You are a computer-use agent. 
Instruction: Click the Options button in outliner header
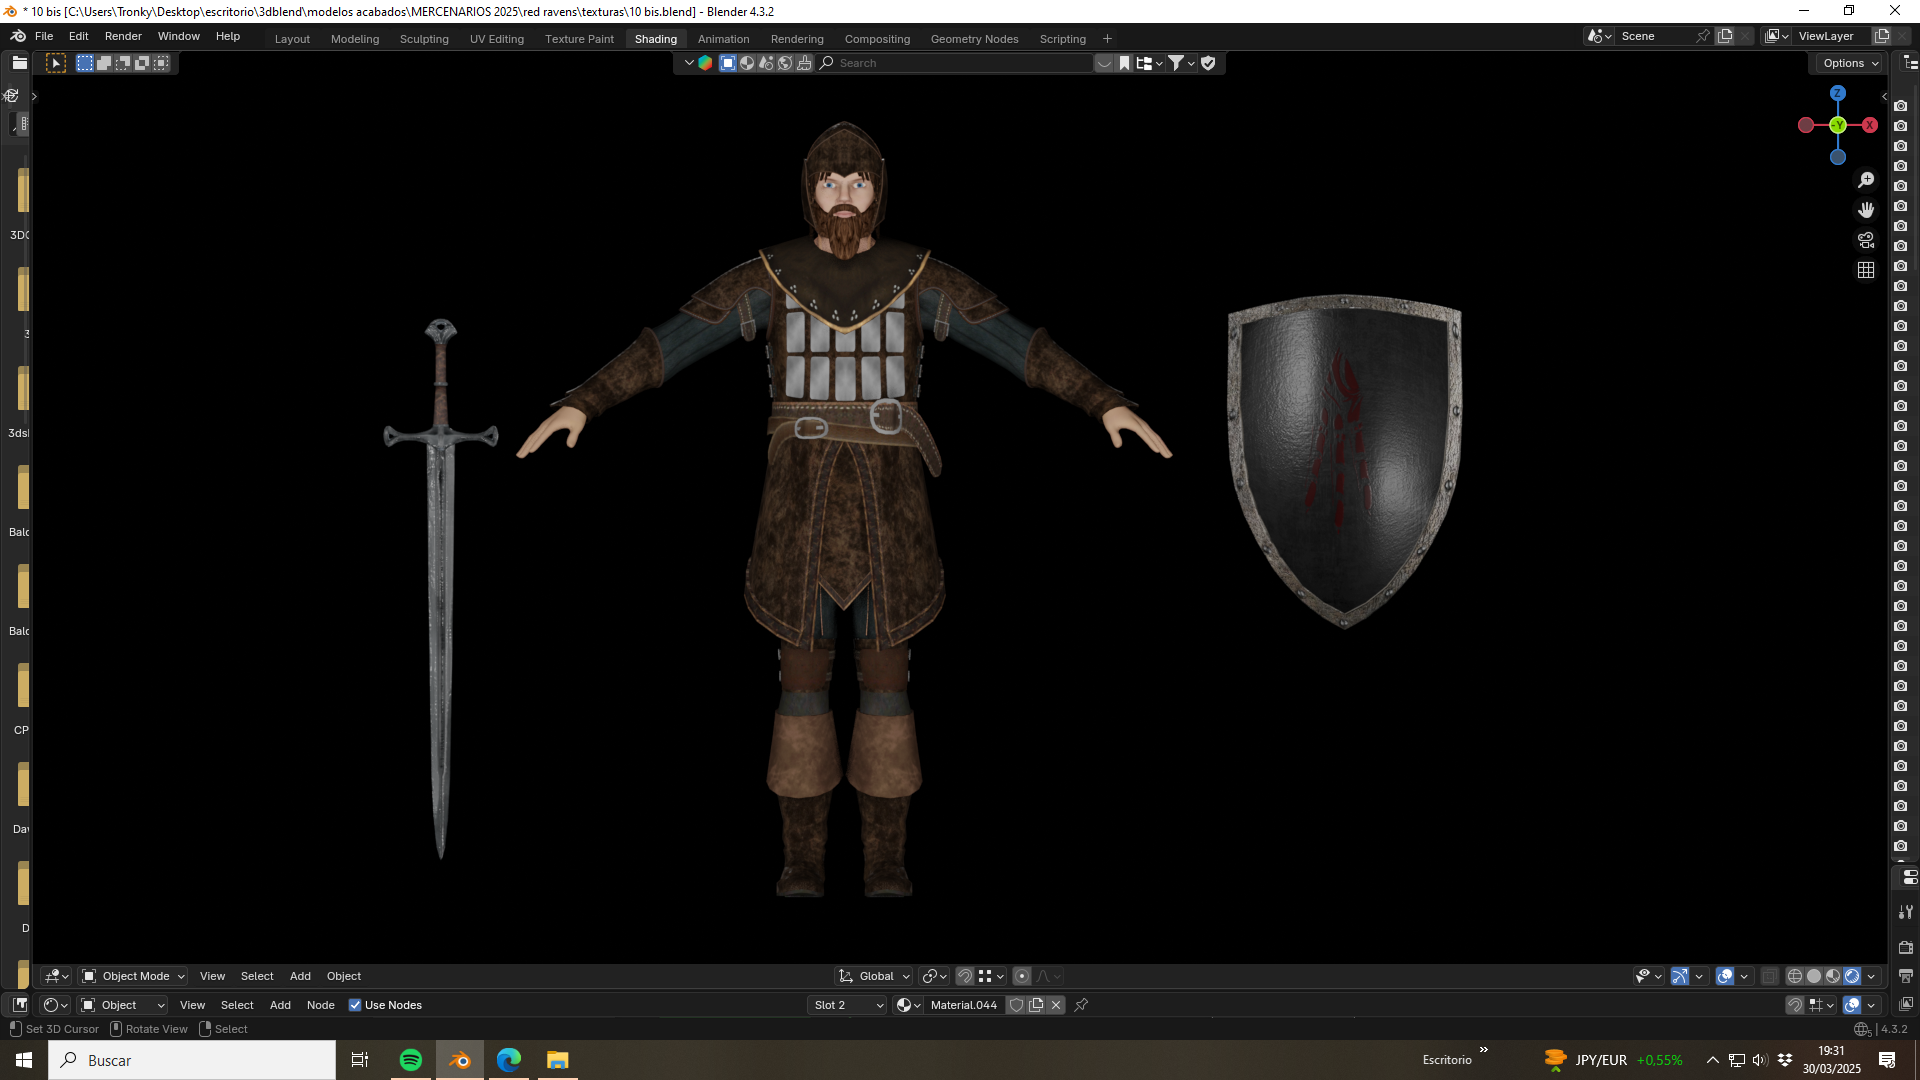(1850, 63)
